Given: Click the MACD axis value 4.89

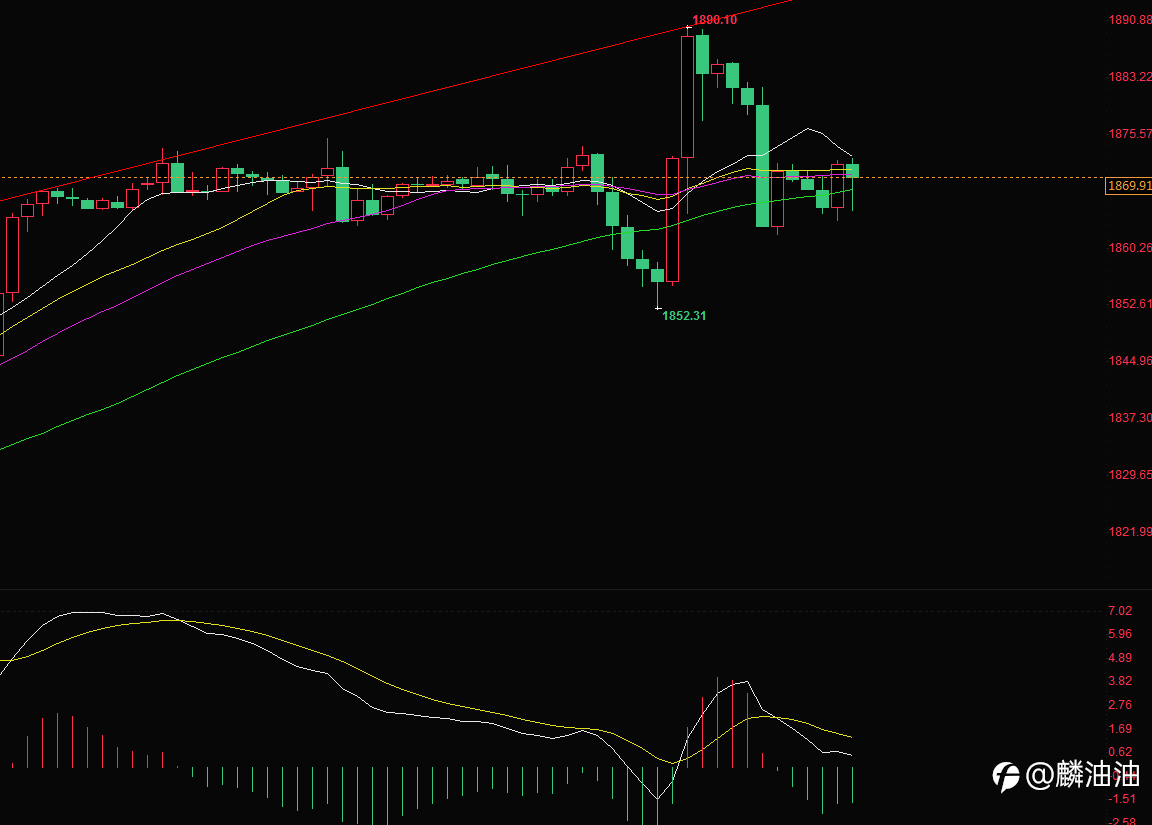Looking at the screenshot, I should [1120, 658].
